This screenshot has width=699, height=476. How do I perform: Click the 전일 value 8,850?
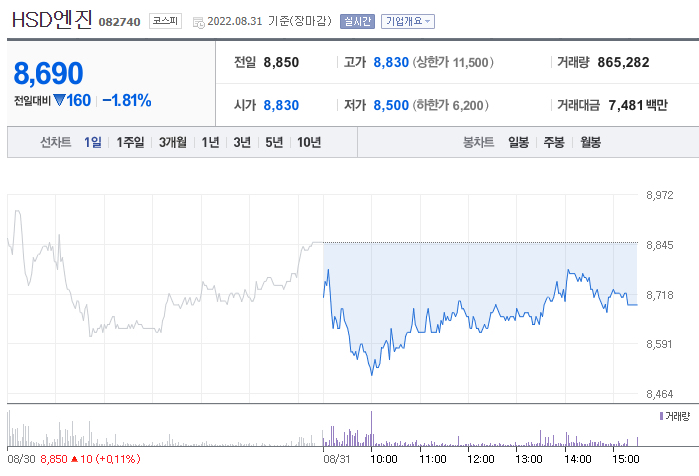click(x=281, y=62)
